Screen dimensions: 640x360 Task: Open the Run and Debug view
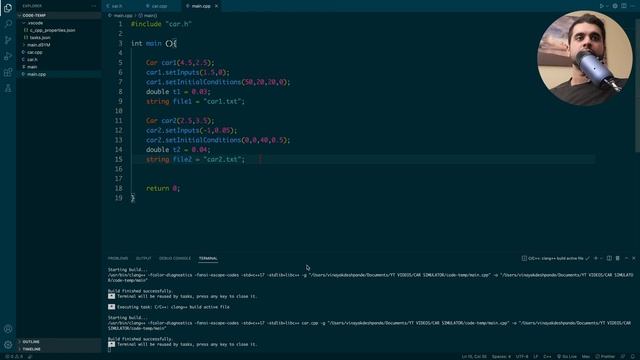coord(8,56)
